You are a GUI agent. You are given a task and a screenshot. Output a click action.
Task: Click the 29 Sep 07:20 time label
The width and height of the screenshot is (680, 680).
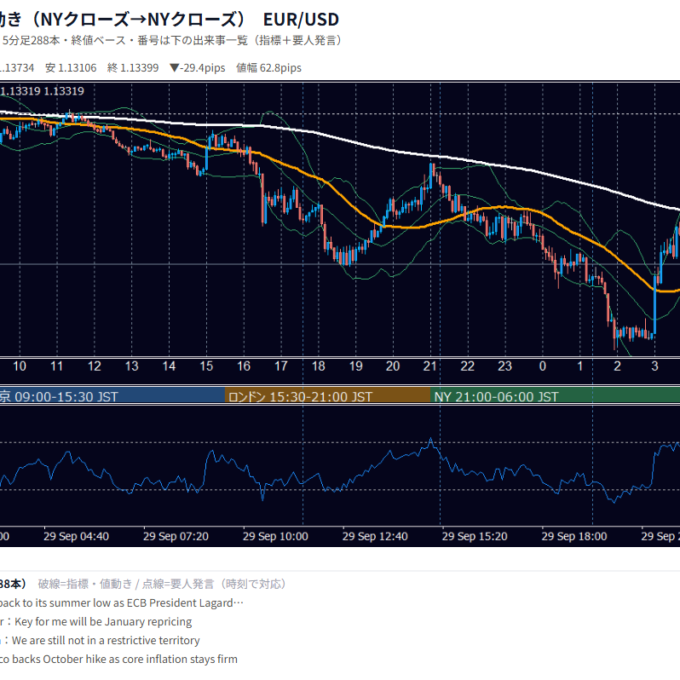(176, 536)
